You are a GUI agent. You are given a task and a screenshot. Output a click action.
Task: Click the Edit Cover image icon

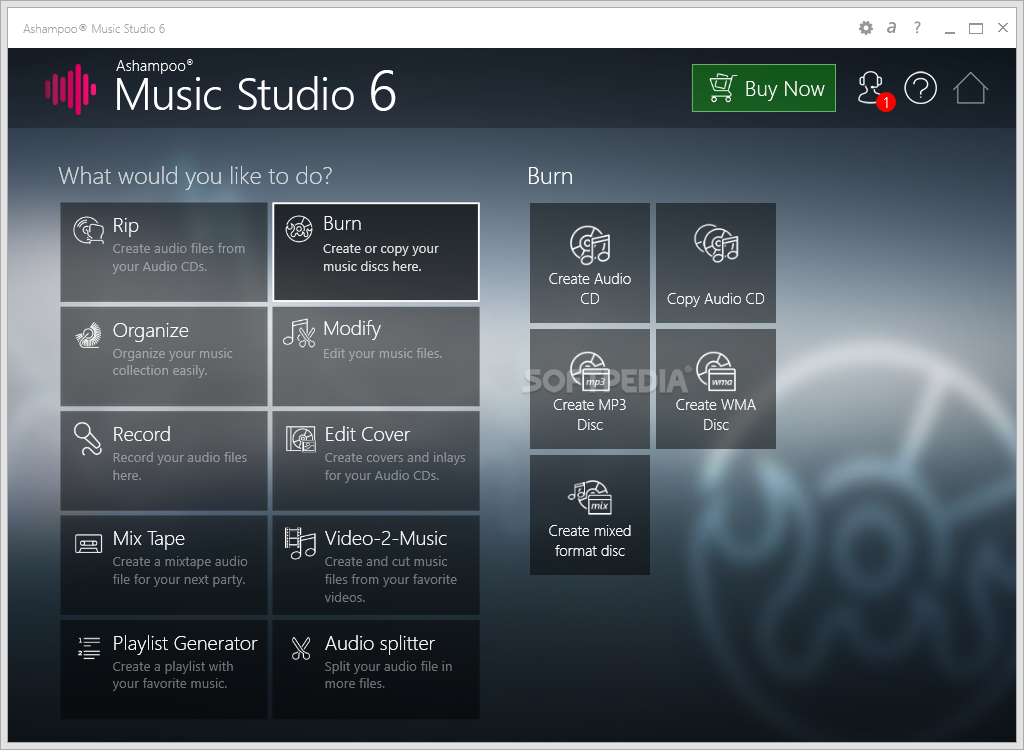(300, 439)
